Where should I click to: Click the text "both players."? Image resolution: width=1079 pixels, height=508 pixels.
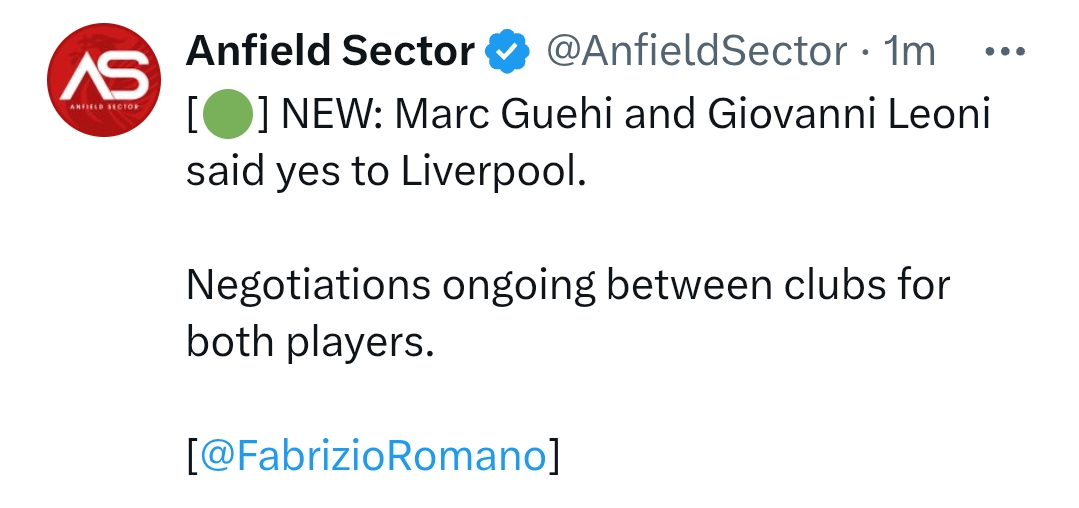click(x=311, y=342)
